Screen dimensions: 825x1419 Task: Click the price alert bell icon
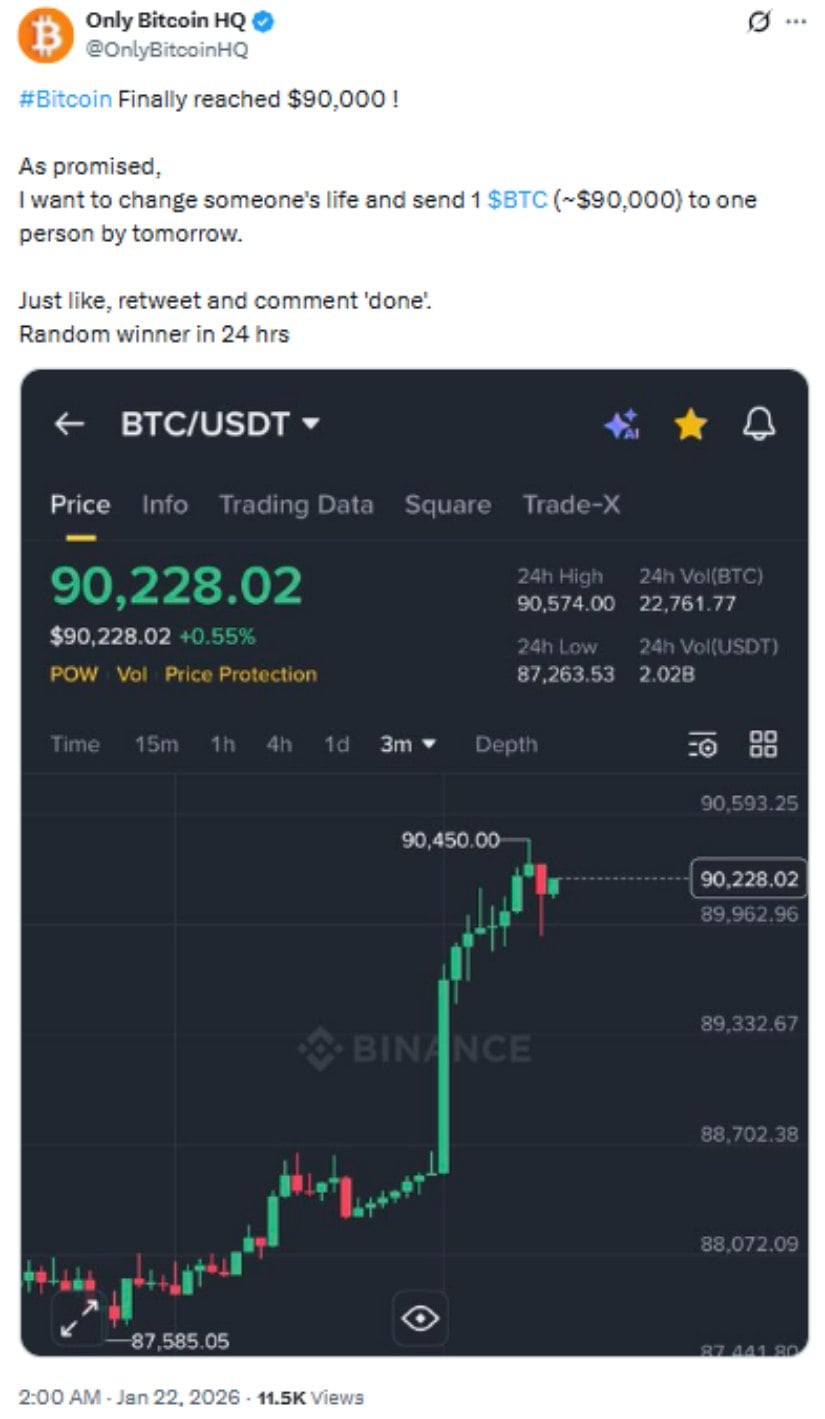759,425
